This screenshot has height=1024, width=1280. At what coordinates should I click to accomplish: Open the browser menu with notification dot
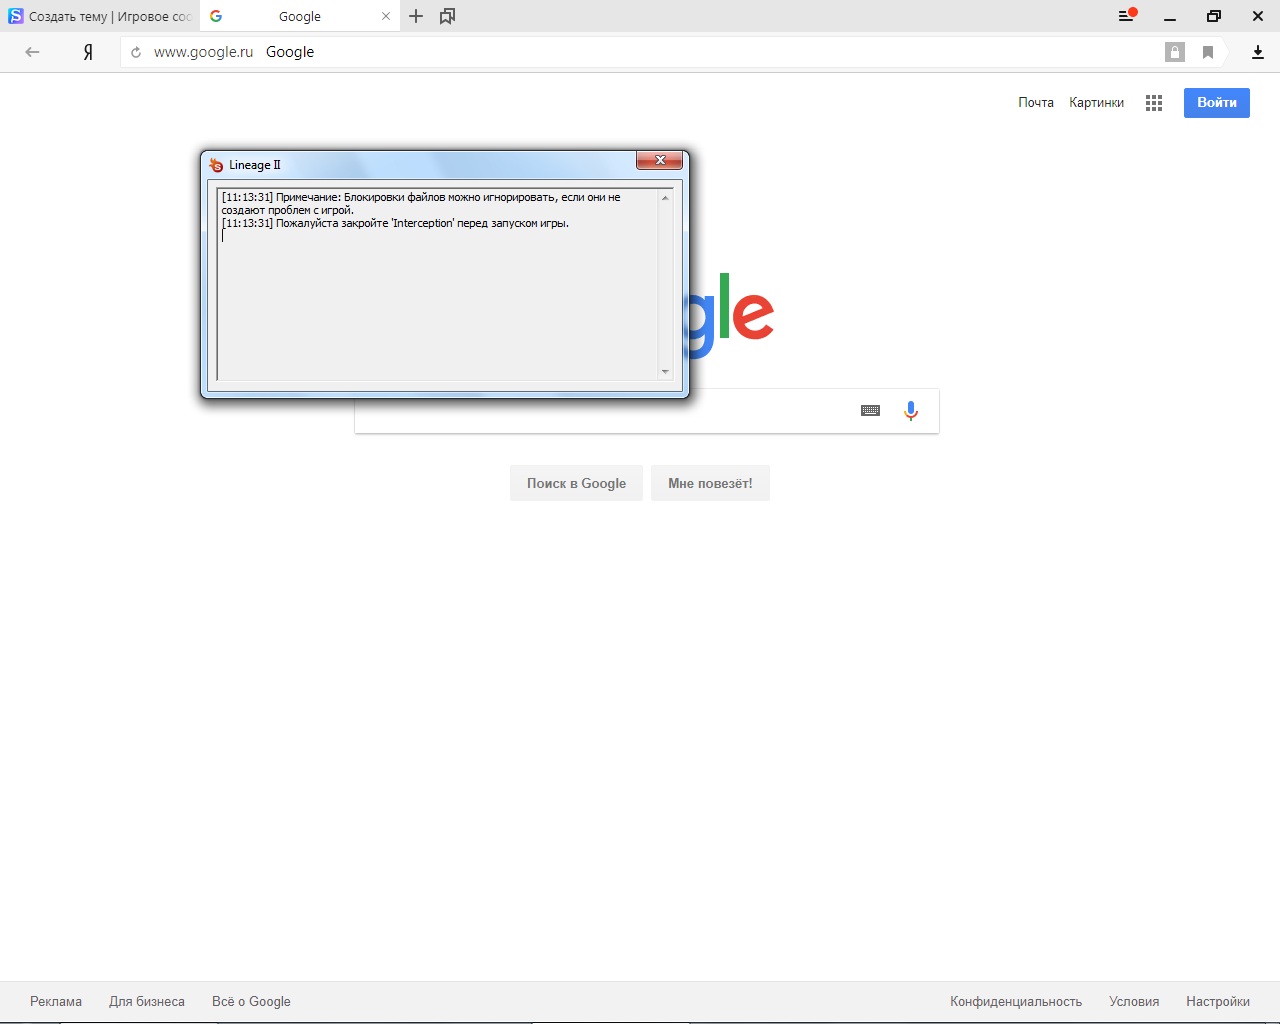tap(1126, 16)
